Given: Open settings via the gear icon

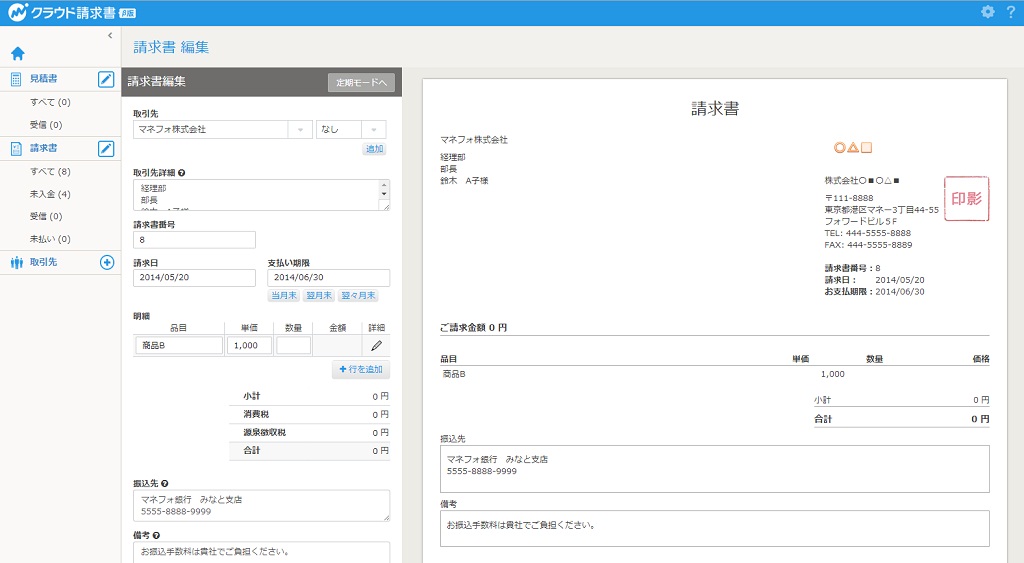Looking at the screenshot, I should [988, 12].
